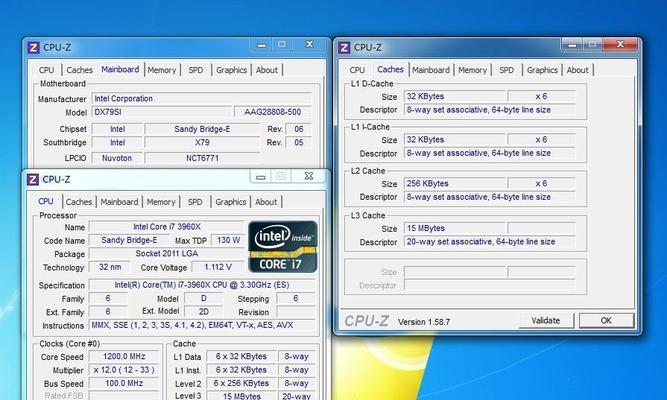
Task: Click the x 12.0 ( 12 - 33 ) multiplier value
Action: pyautogui.click(x=124, y=370)
